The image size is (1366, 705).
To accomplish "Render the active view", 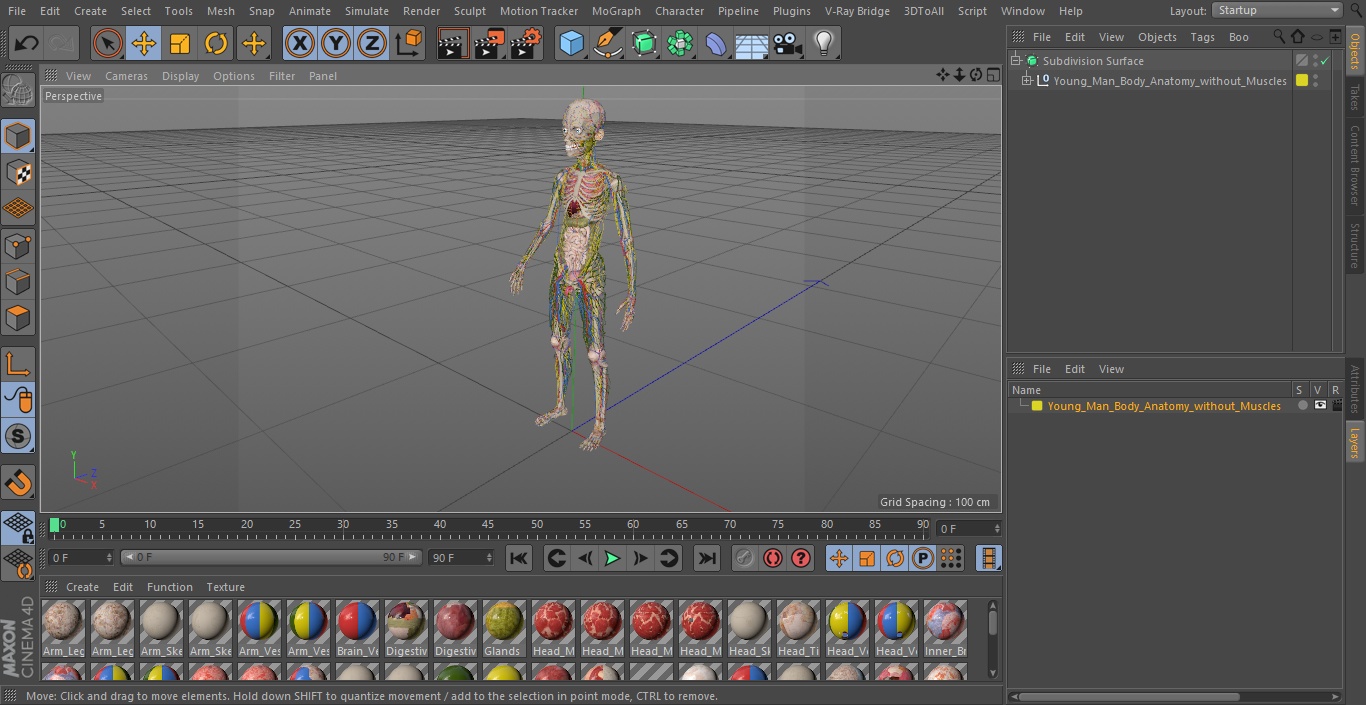I will (x=453, y=43).
